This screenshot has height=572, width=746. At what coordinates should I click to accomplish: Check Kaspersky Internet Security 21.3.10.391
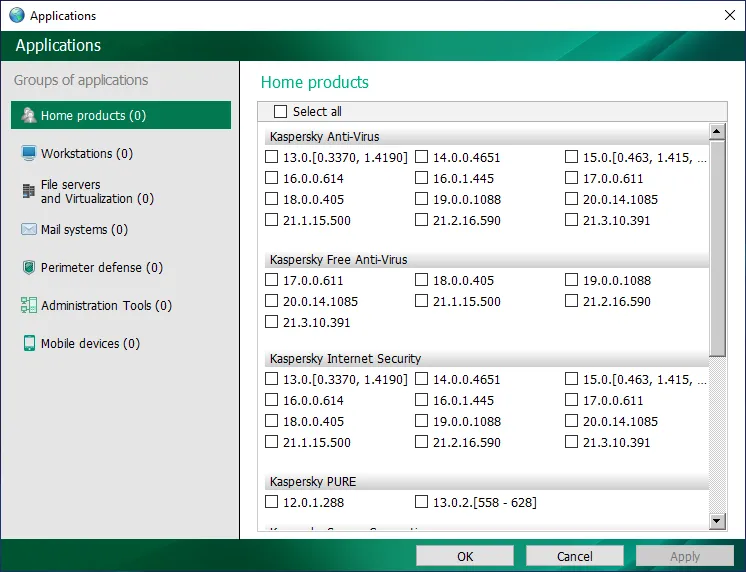571,442
